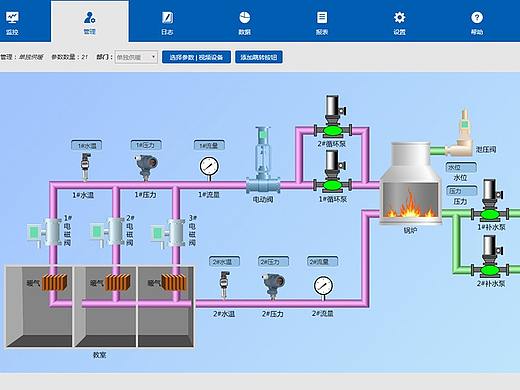Image resolution: width=520 pixels, height=390 pixels.
Task: Click the 3#电磁阀 solenoid valve
Action: point(168,233)
